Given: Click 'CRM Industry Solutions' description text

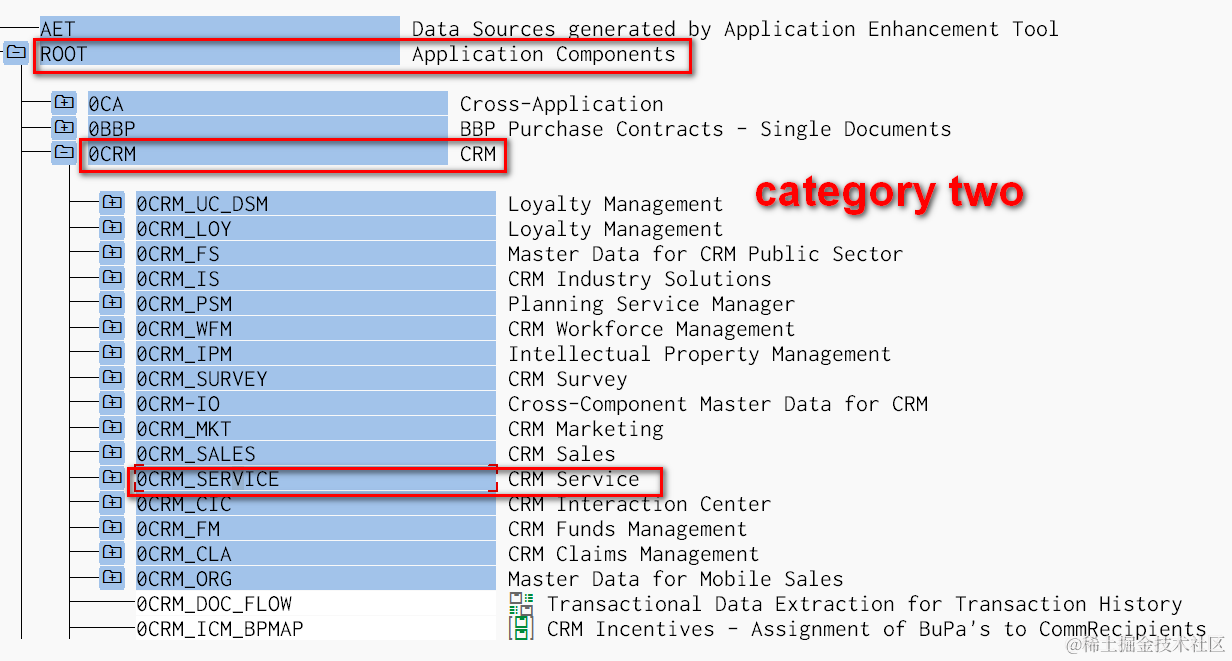Looking at the screenshot, I should tap(640, 279).
